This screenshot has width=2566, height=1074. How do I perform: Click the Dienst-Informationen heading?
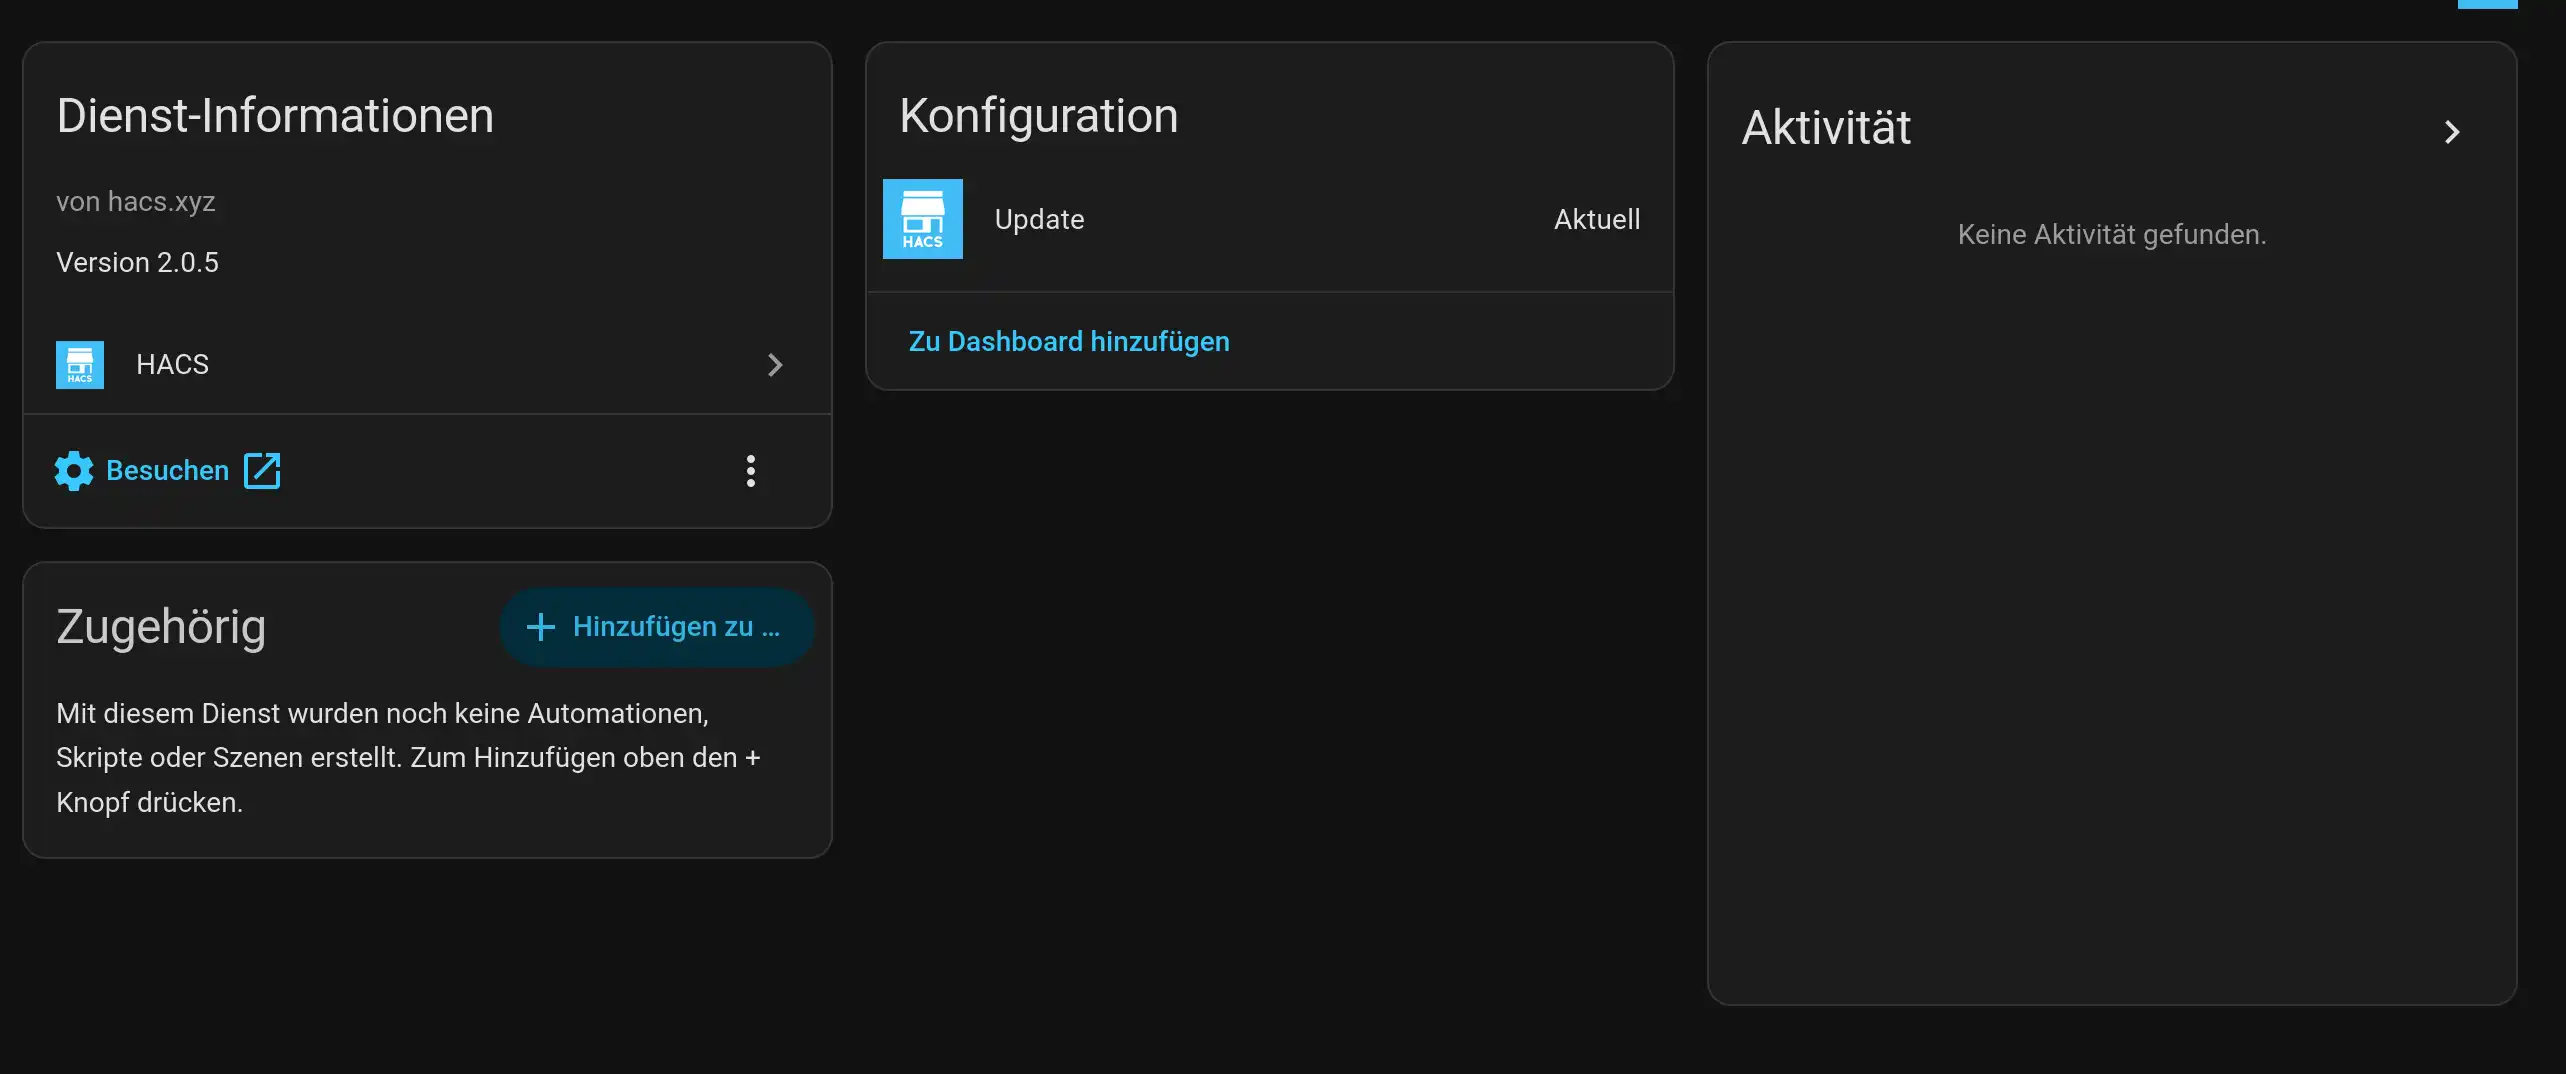275,116
